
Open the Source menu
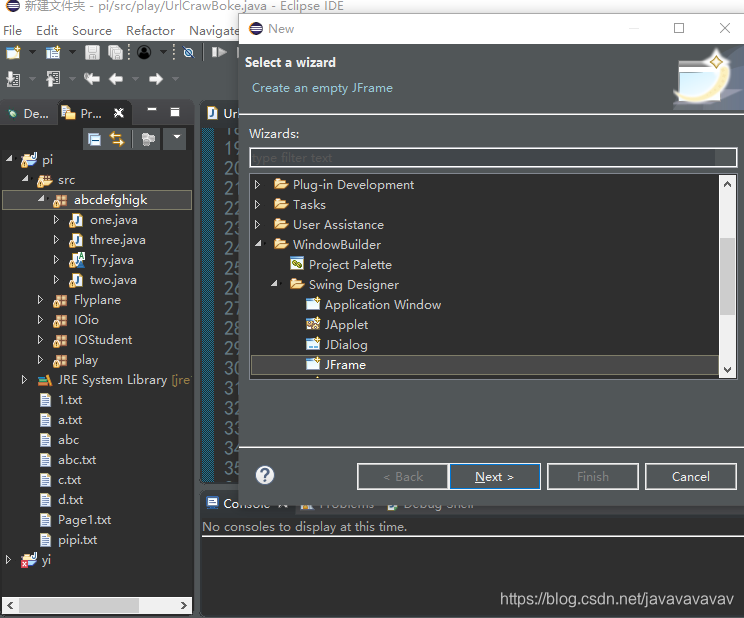tap(92, 31)
